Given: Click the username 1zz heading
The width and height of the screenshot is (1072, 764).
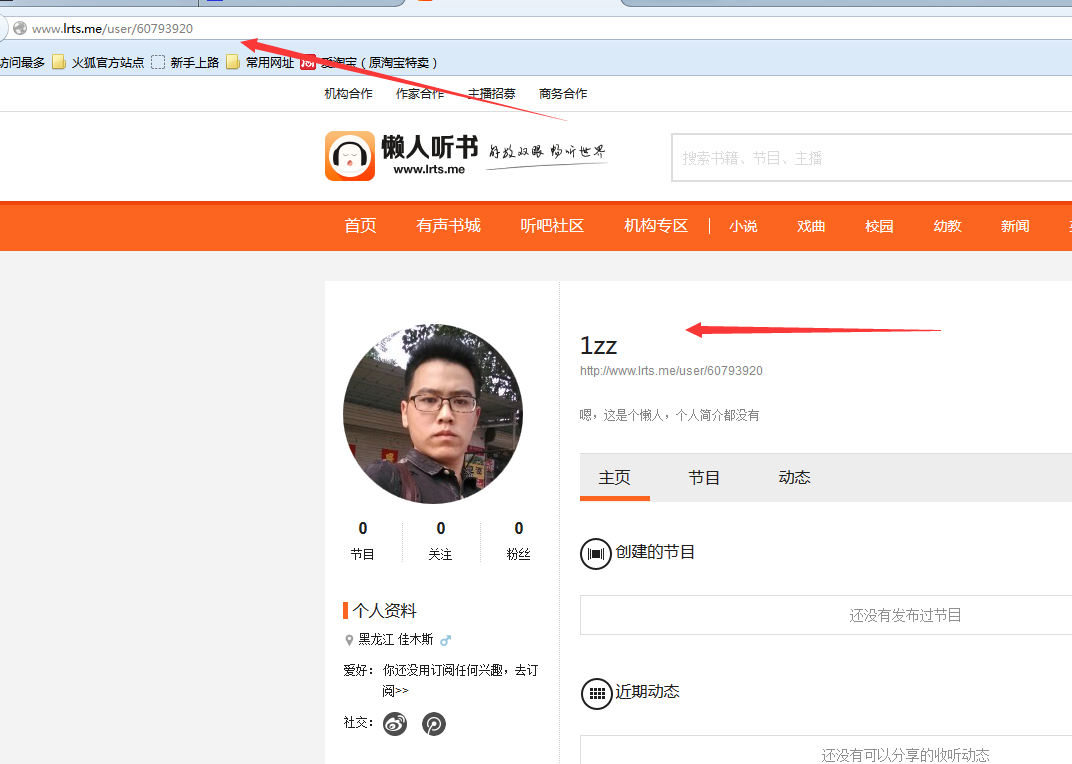Looking at the screenshot, I should [x=598, y=345].
